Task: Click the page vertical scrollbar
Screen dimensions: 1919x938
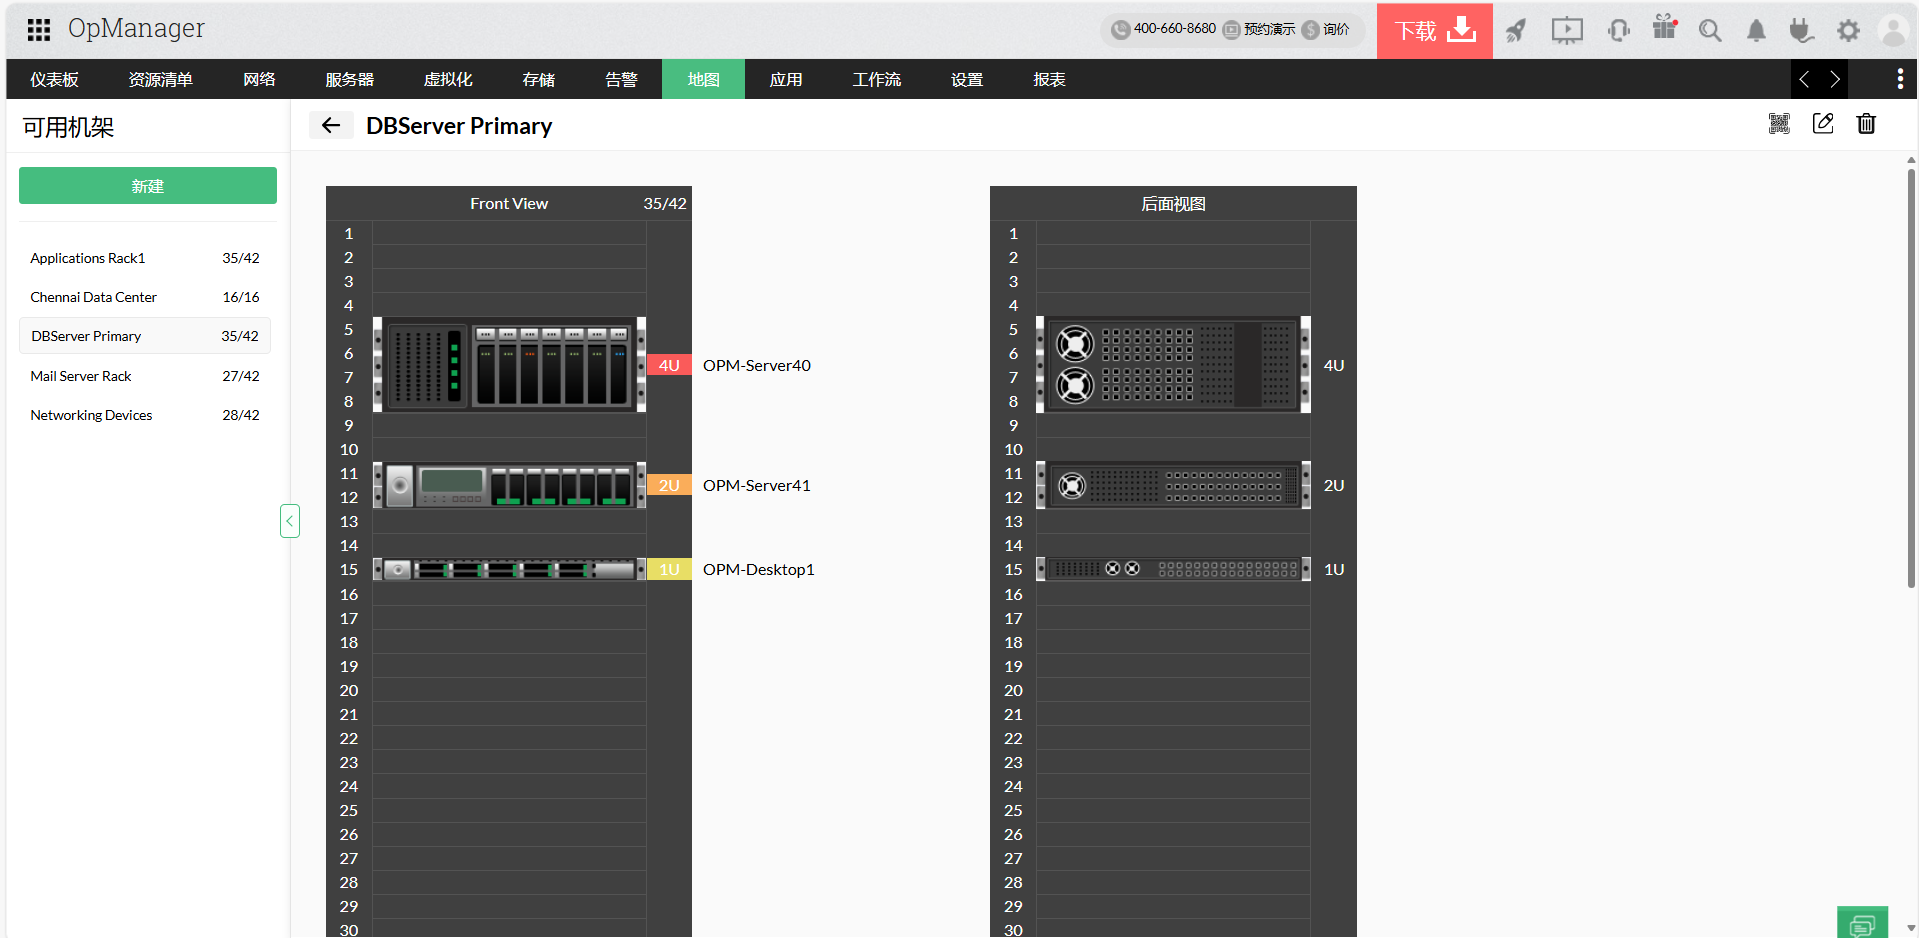Action: (1911, 378)
